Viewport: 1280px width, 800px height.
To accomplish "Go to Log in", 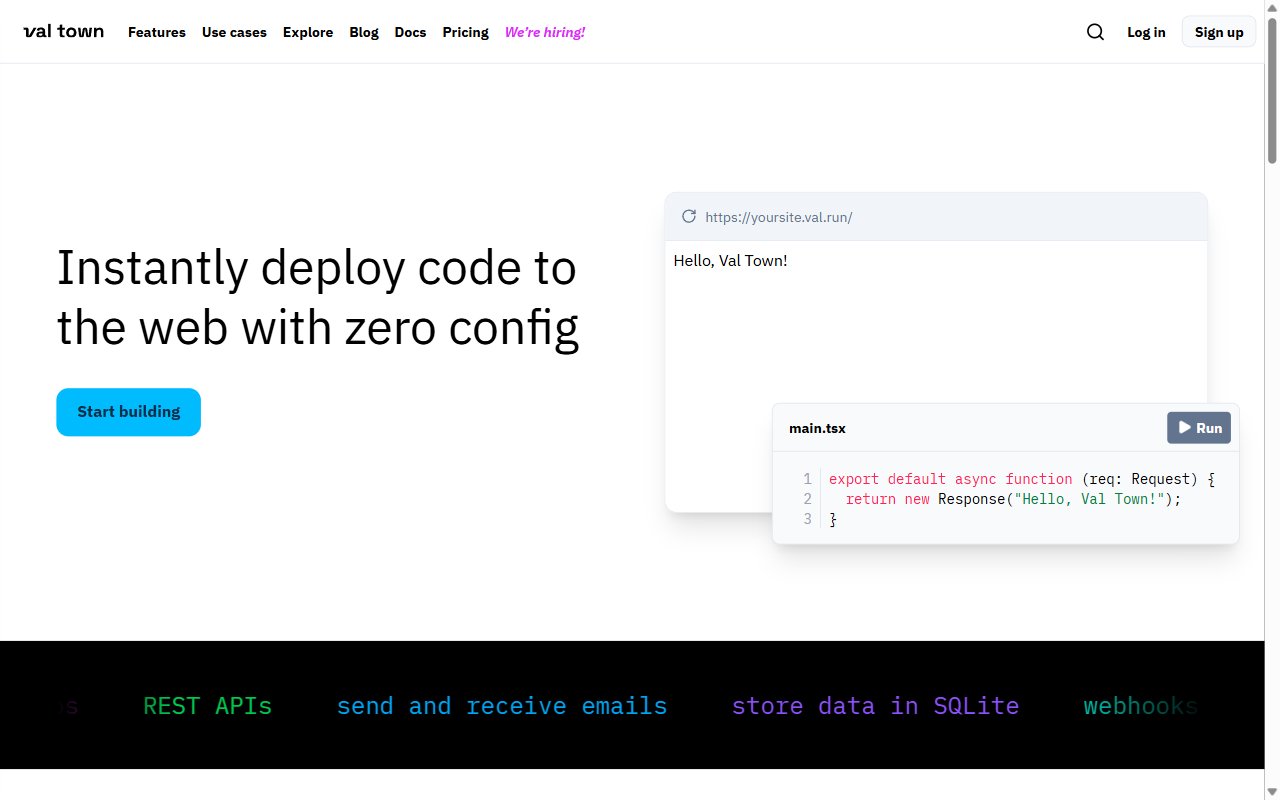I will tap(1146, 32).
